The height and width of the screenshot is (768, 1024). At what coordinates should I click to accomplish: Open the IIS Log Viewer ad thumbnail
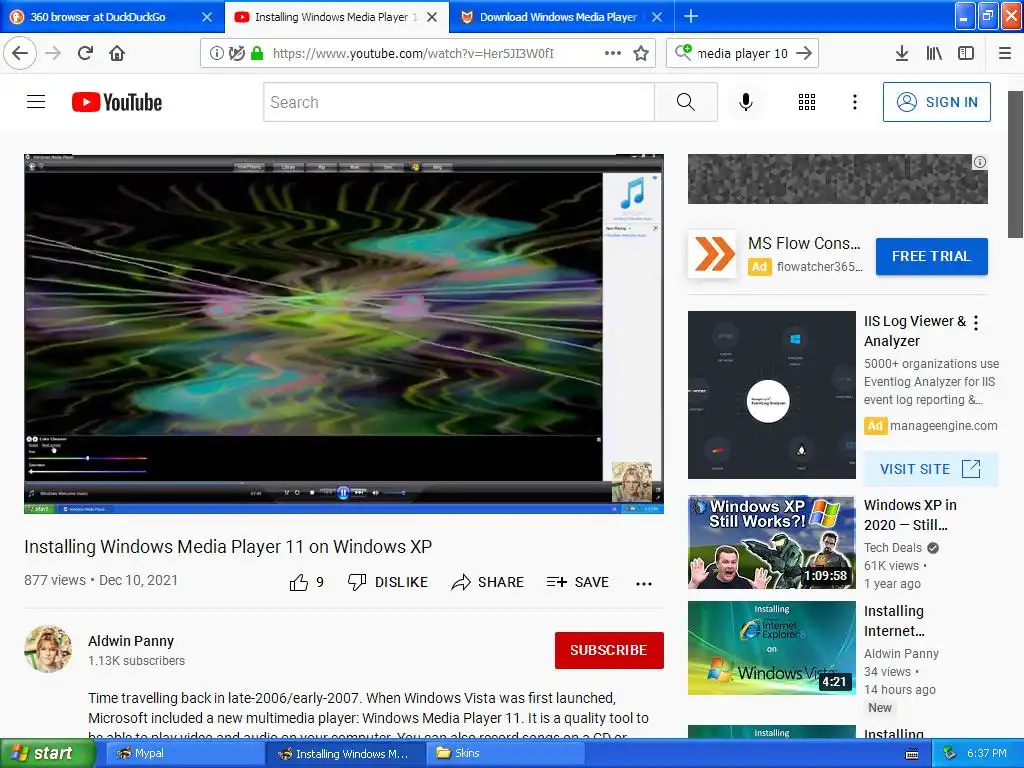coord(771,394)
